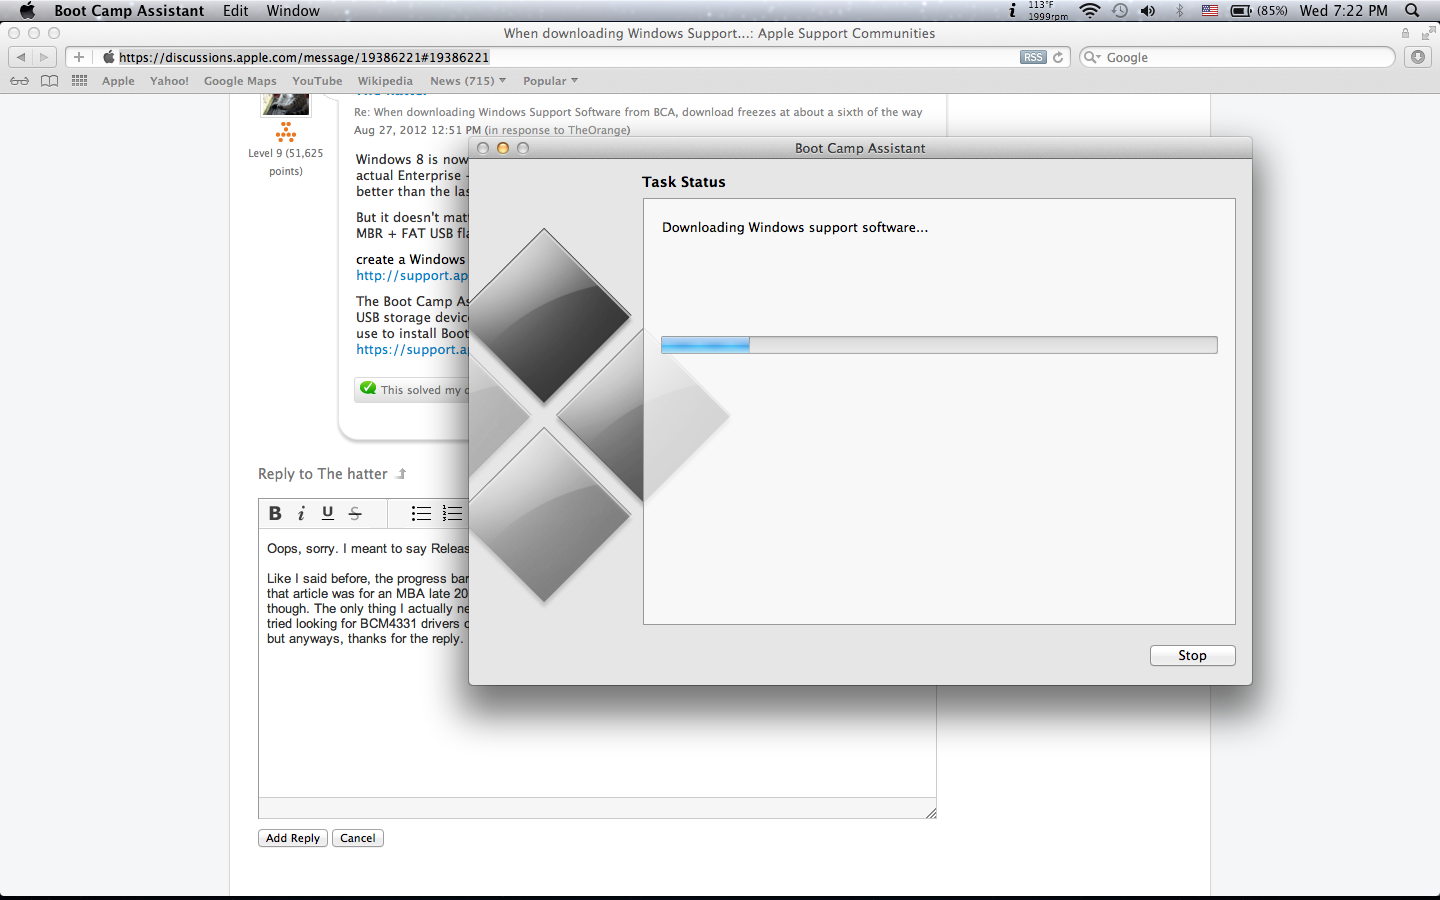Toggle numbered list in the reply editor
The image size is (1440, 900).
pyautogui.click(x=452, y=513)
